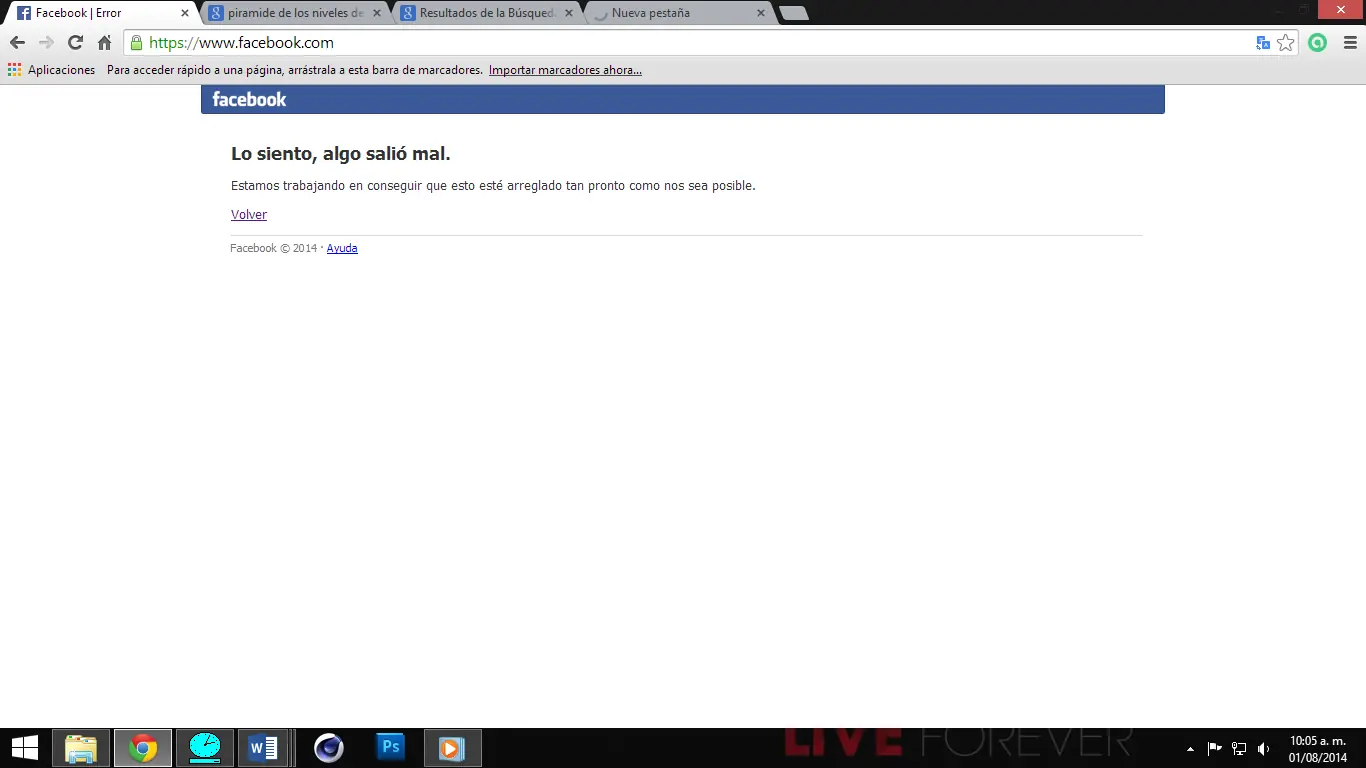Go back to the previous page
The height and width of the screenshot is (768, 1366).
tap(17, 43)
